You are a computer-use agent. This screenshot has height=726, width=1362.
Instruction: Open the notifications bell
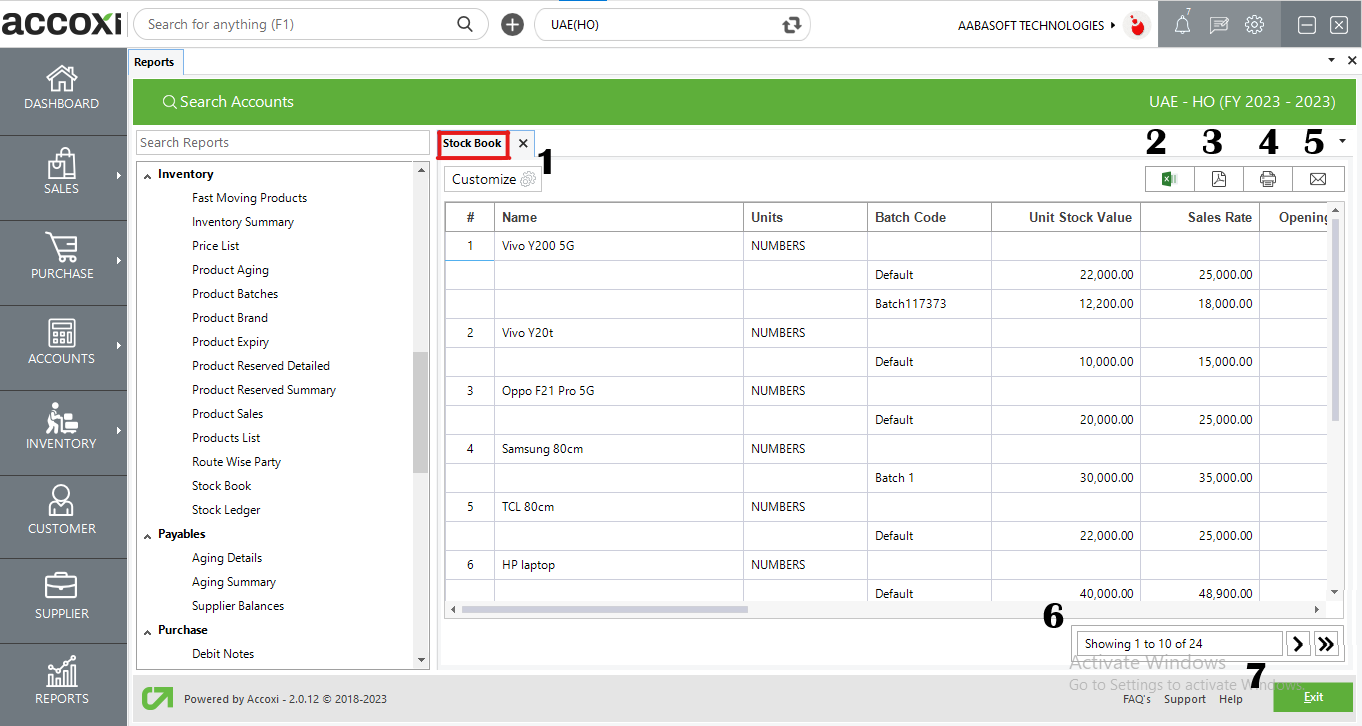pyautogui.click(x=1182, y=25)
